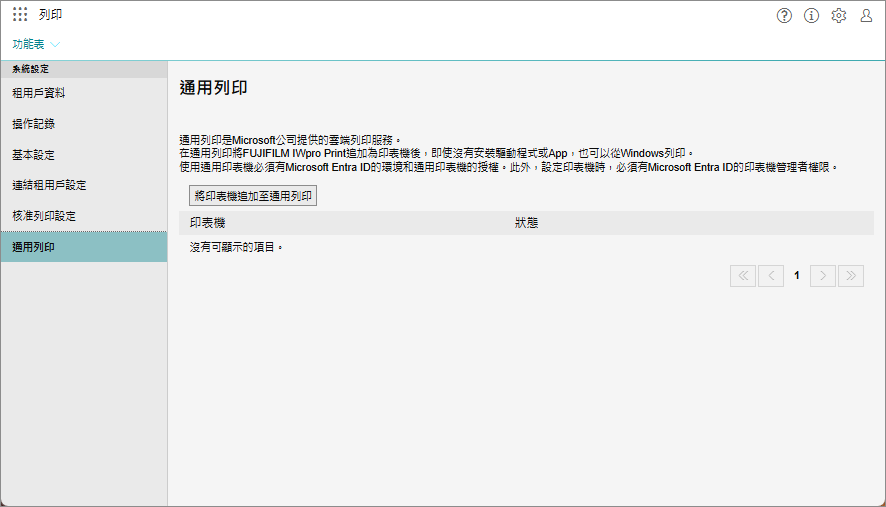886x507 pixels.
Task: Open 核准列印設定 in sidebar
Action: click(44, 216)
